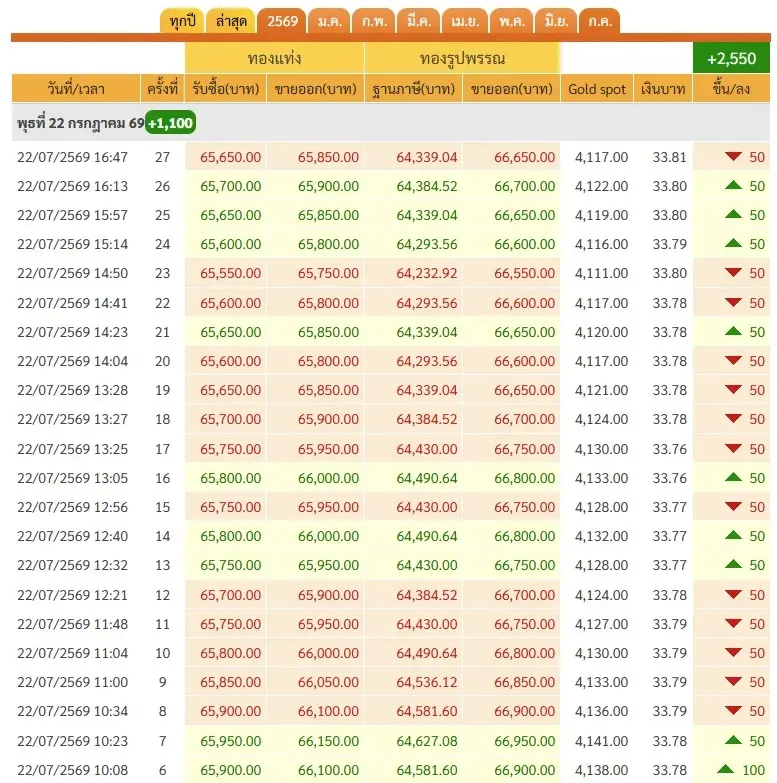Click the ทองแท่ง group header
The height and width of the screenshot is (783, 777).
274,58
